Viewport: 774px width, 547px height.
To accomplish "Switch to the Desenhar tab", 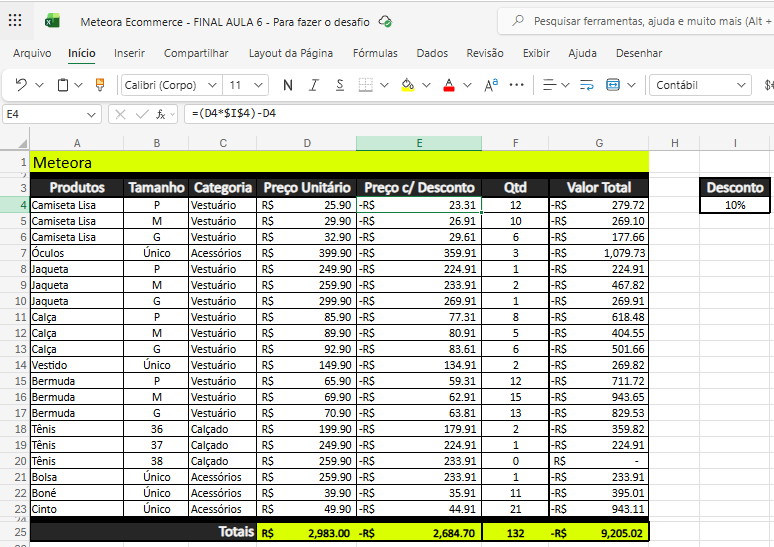I will (x=639, y=53).
